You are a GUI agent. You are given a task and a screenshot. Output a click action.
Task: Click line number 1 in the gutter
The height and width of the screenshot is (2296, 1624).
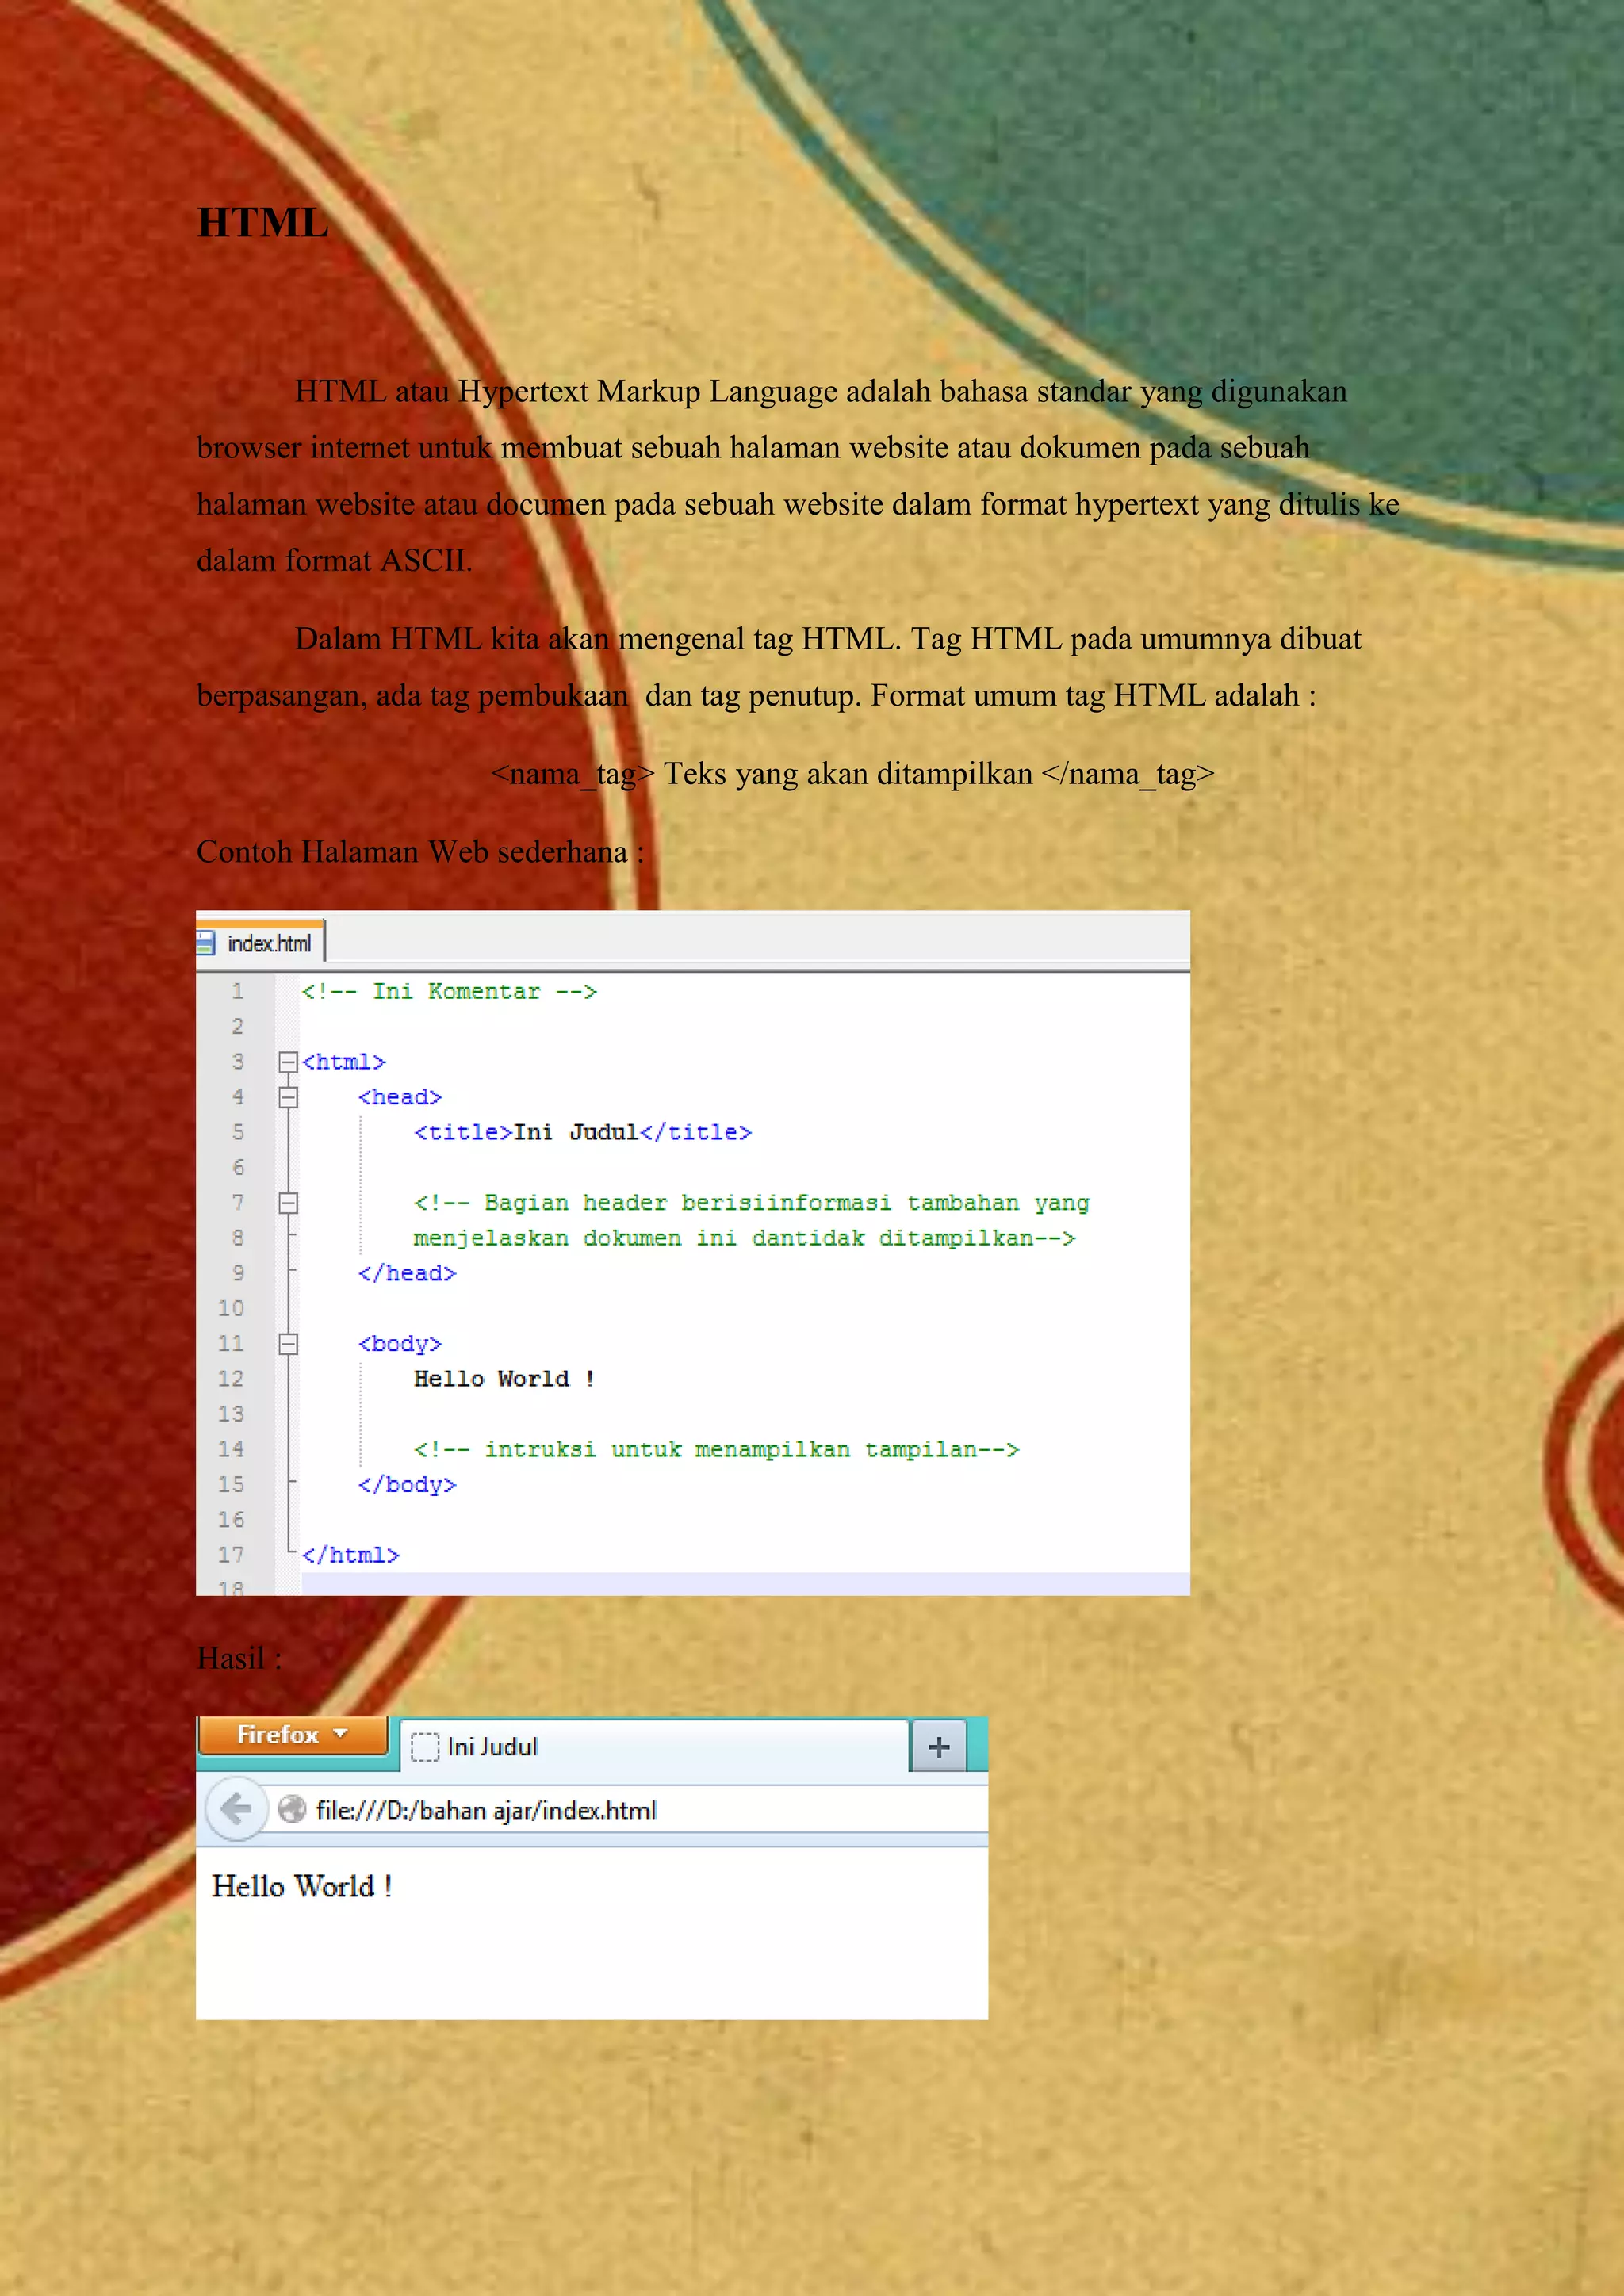coord(238,991)
